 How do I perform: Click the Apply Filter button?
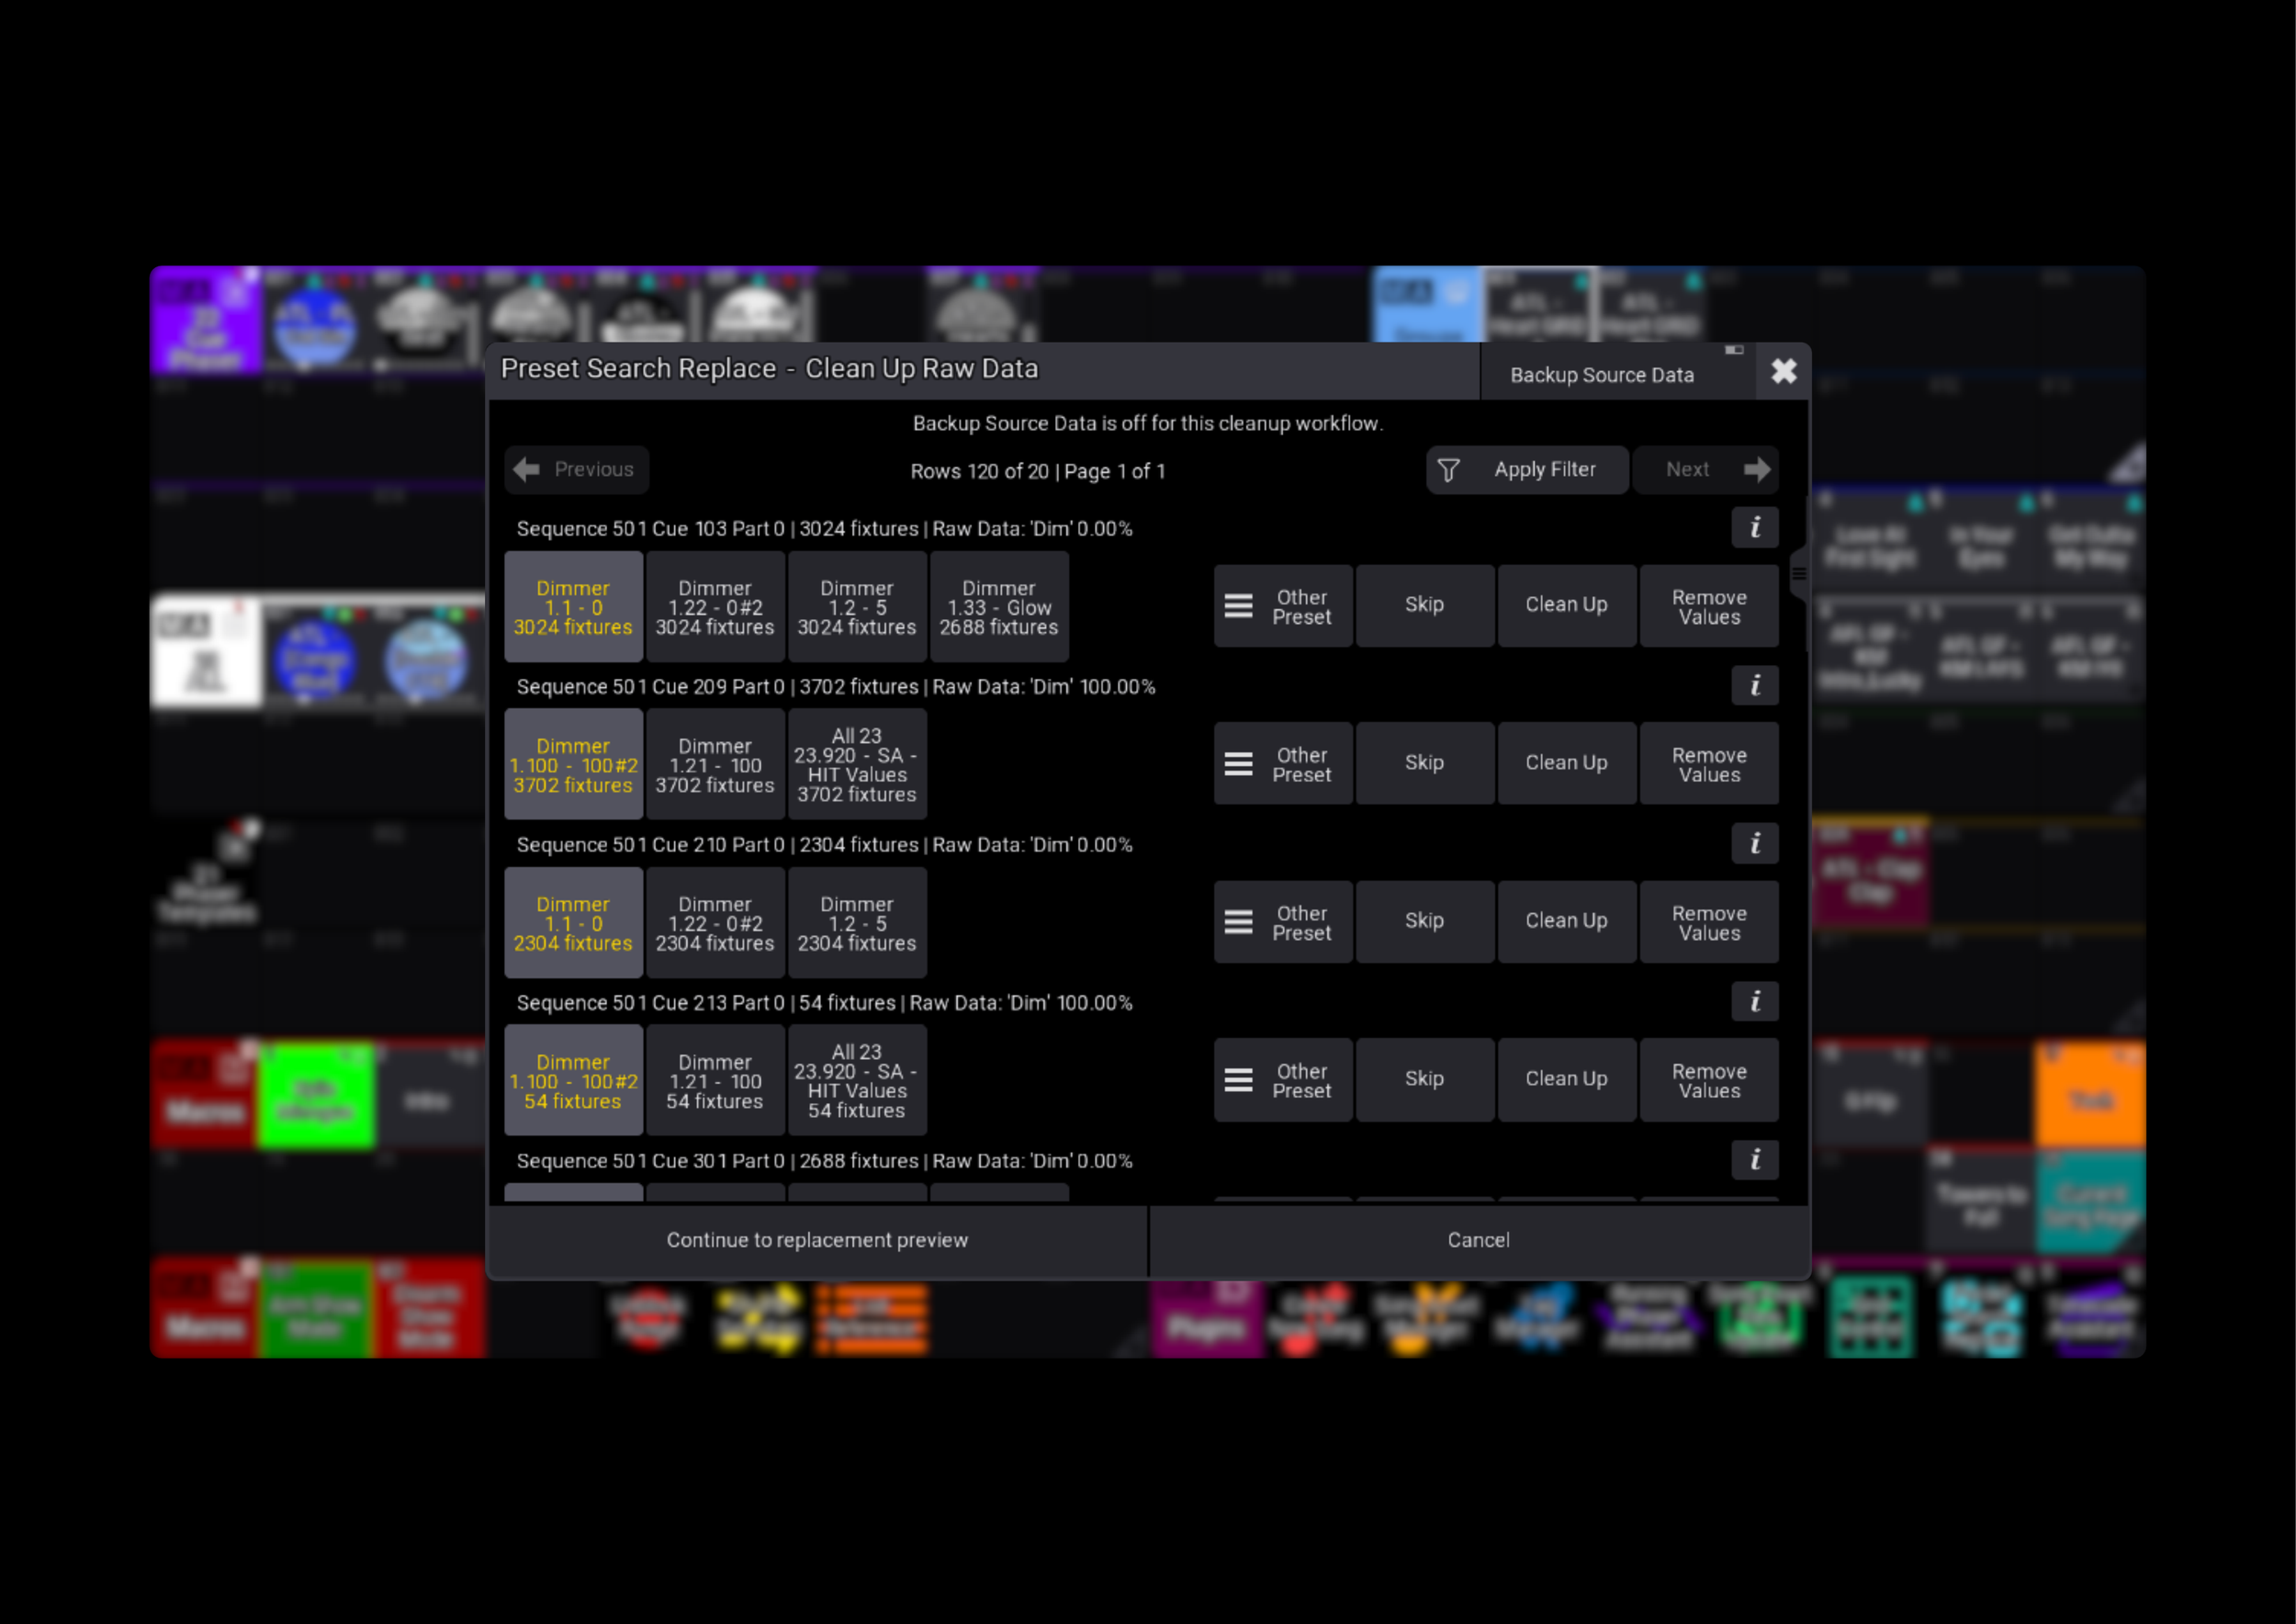pyautogui.click(x=1527, y=470)
